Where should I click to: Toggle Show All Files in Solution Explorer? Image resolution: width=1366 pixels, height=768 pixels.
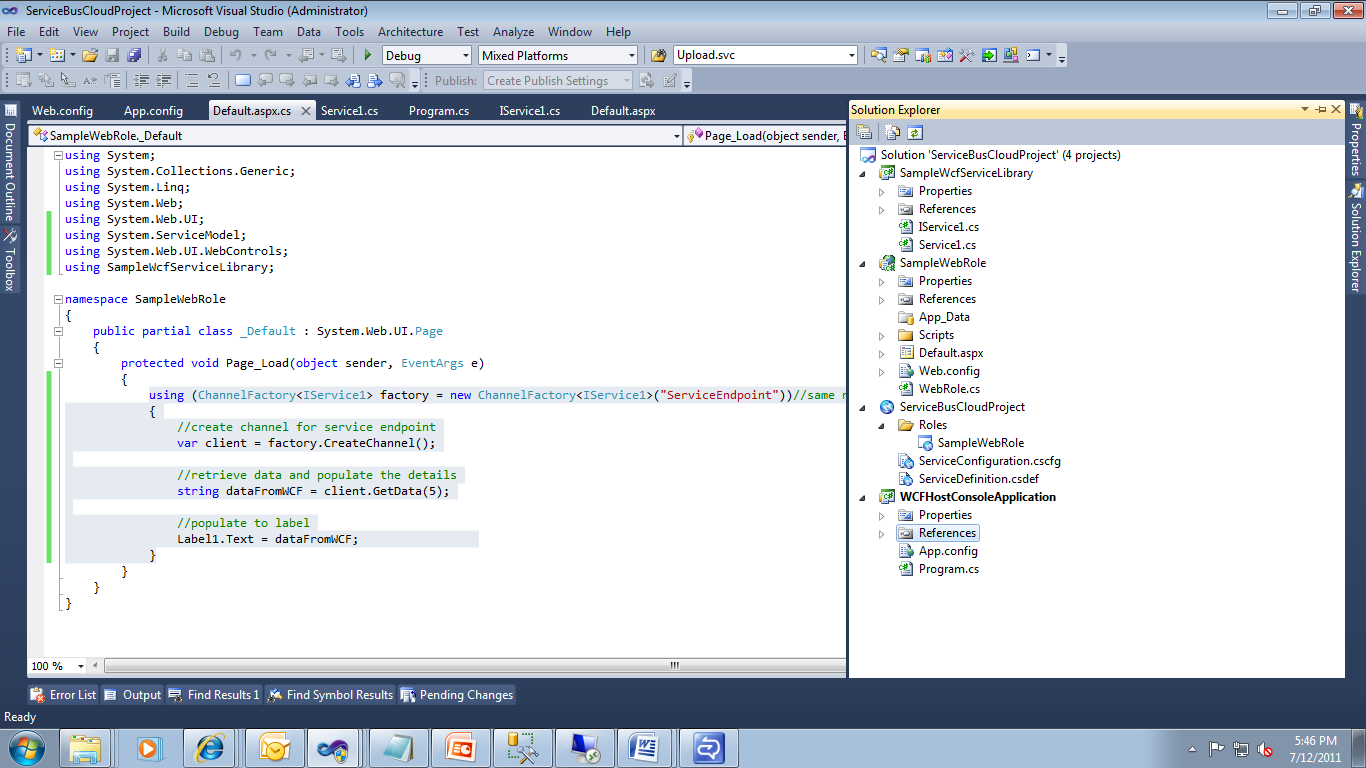click(892, 131)
